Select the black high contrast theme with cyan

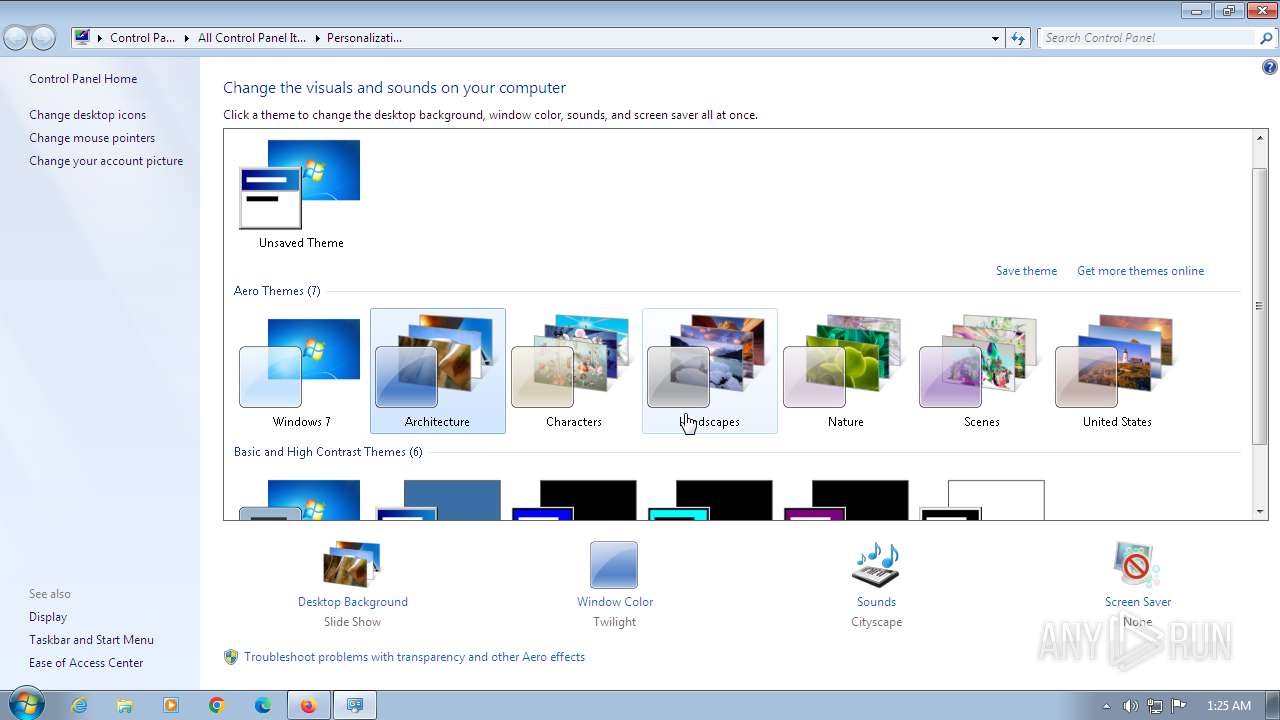[710, 500]
